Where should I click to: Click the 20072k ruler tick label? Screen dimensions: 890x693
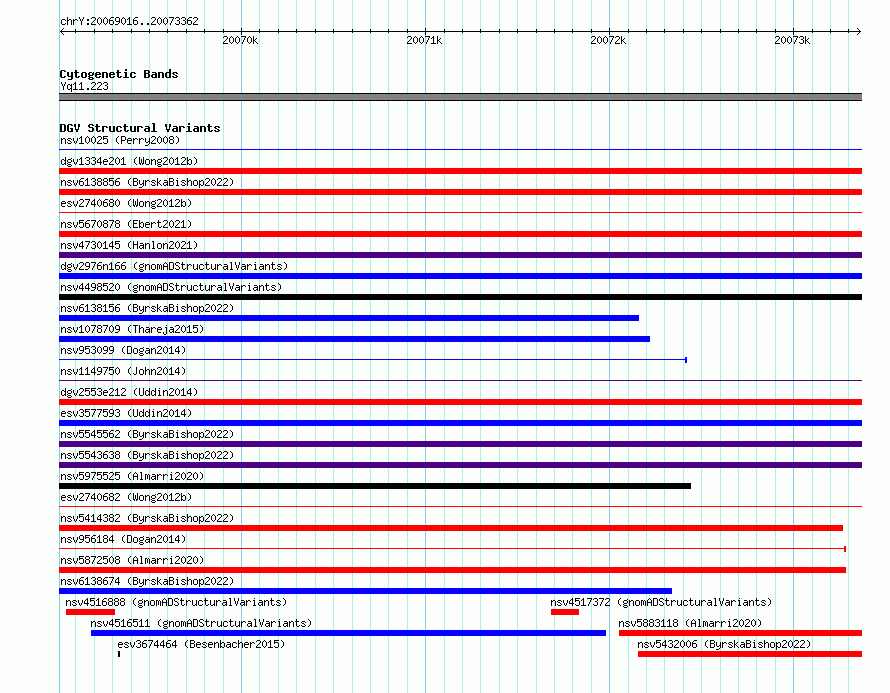608,40
